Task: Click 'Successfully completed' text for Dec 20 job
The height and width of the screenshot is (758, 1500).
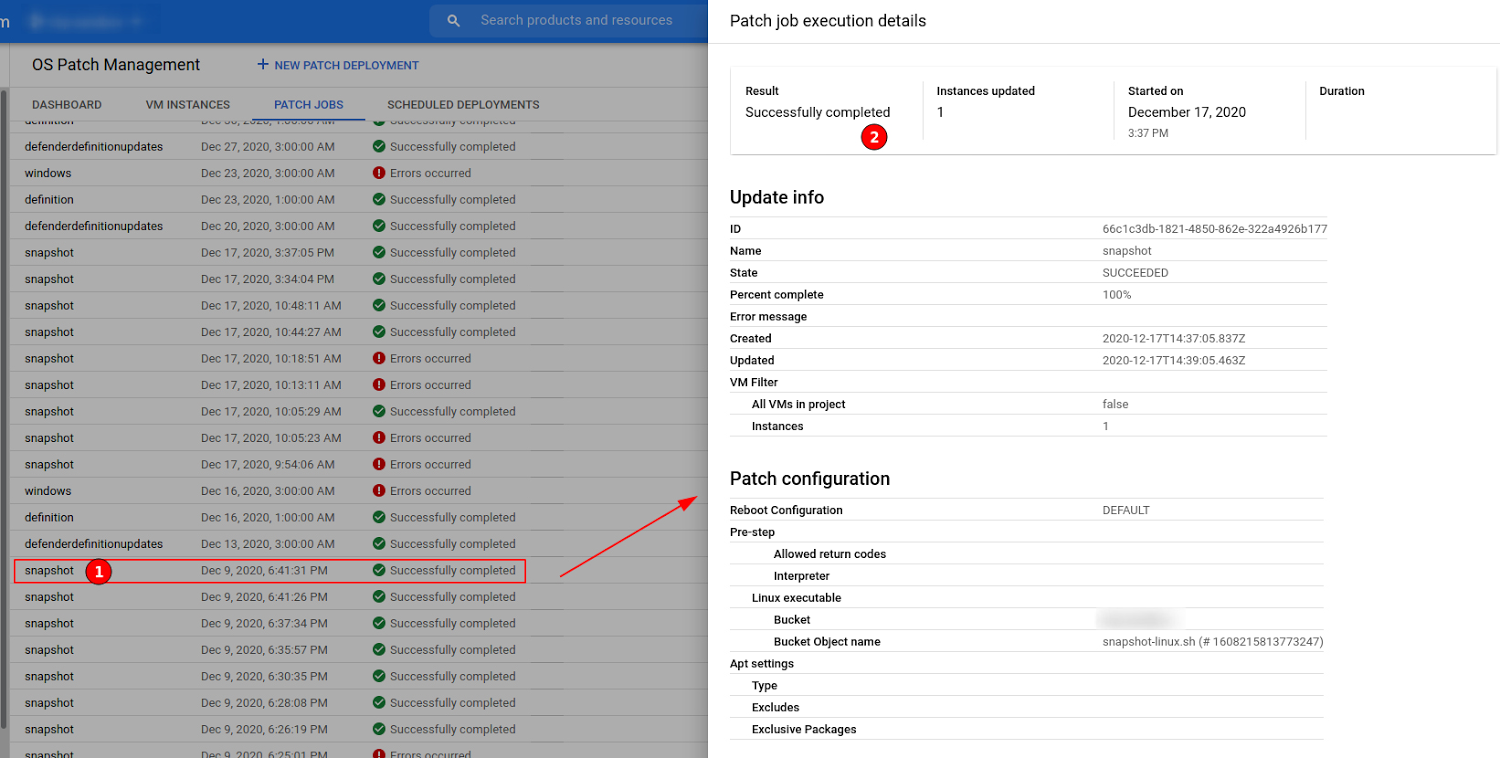Action: [453, 226]
